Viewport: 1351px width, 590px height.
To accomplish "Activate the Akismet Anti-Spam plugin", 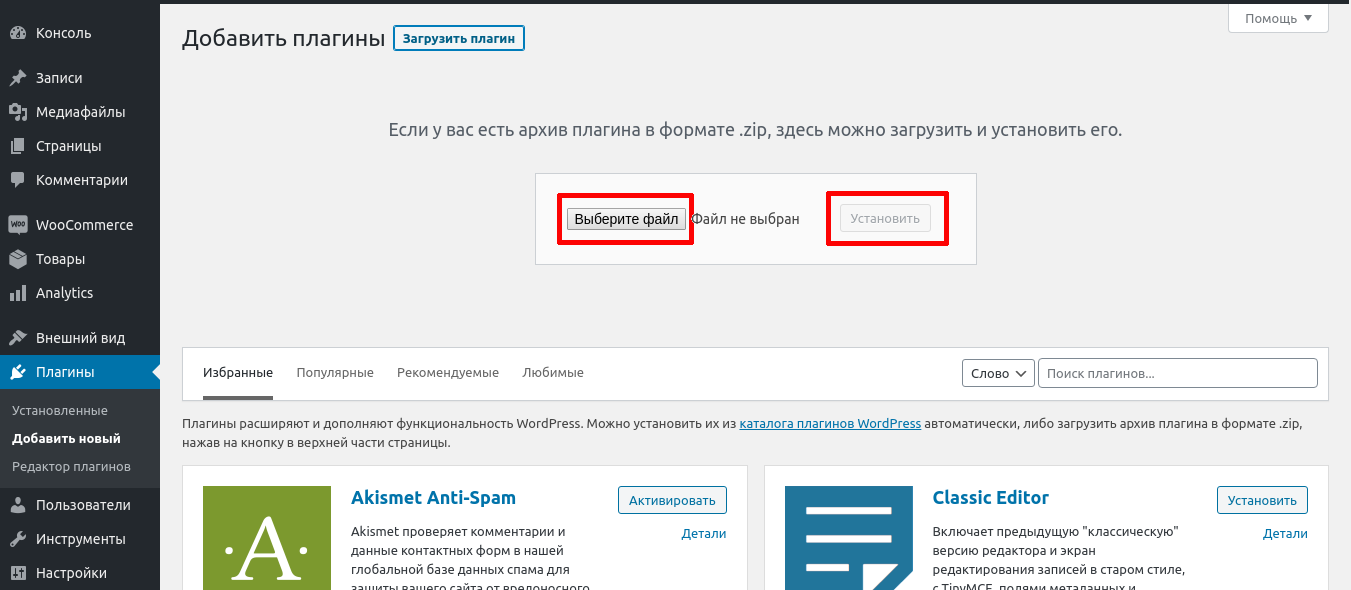I will point(672,500).
